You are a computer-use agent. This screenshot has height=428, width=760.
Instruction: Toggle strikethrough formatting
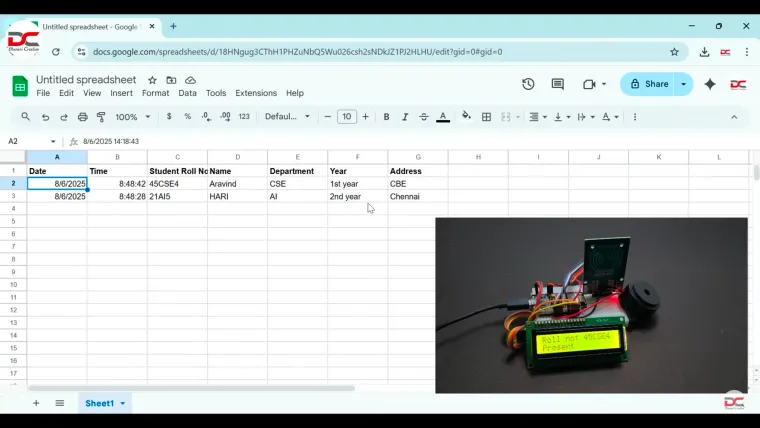424,117
